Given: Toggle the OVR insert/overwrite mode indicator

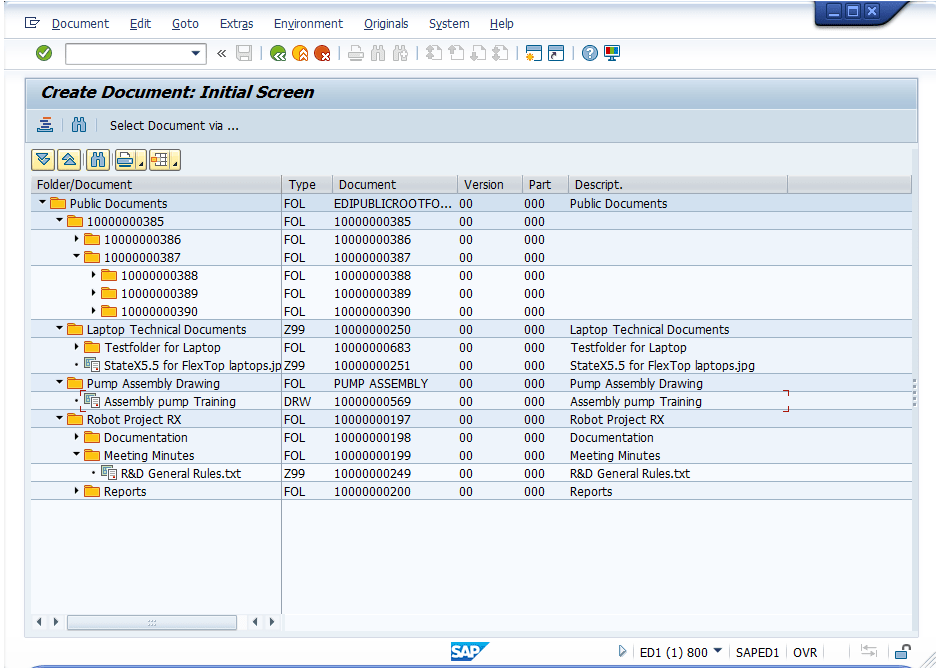Looking at the screenshot, I should 805,652.
